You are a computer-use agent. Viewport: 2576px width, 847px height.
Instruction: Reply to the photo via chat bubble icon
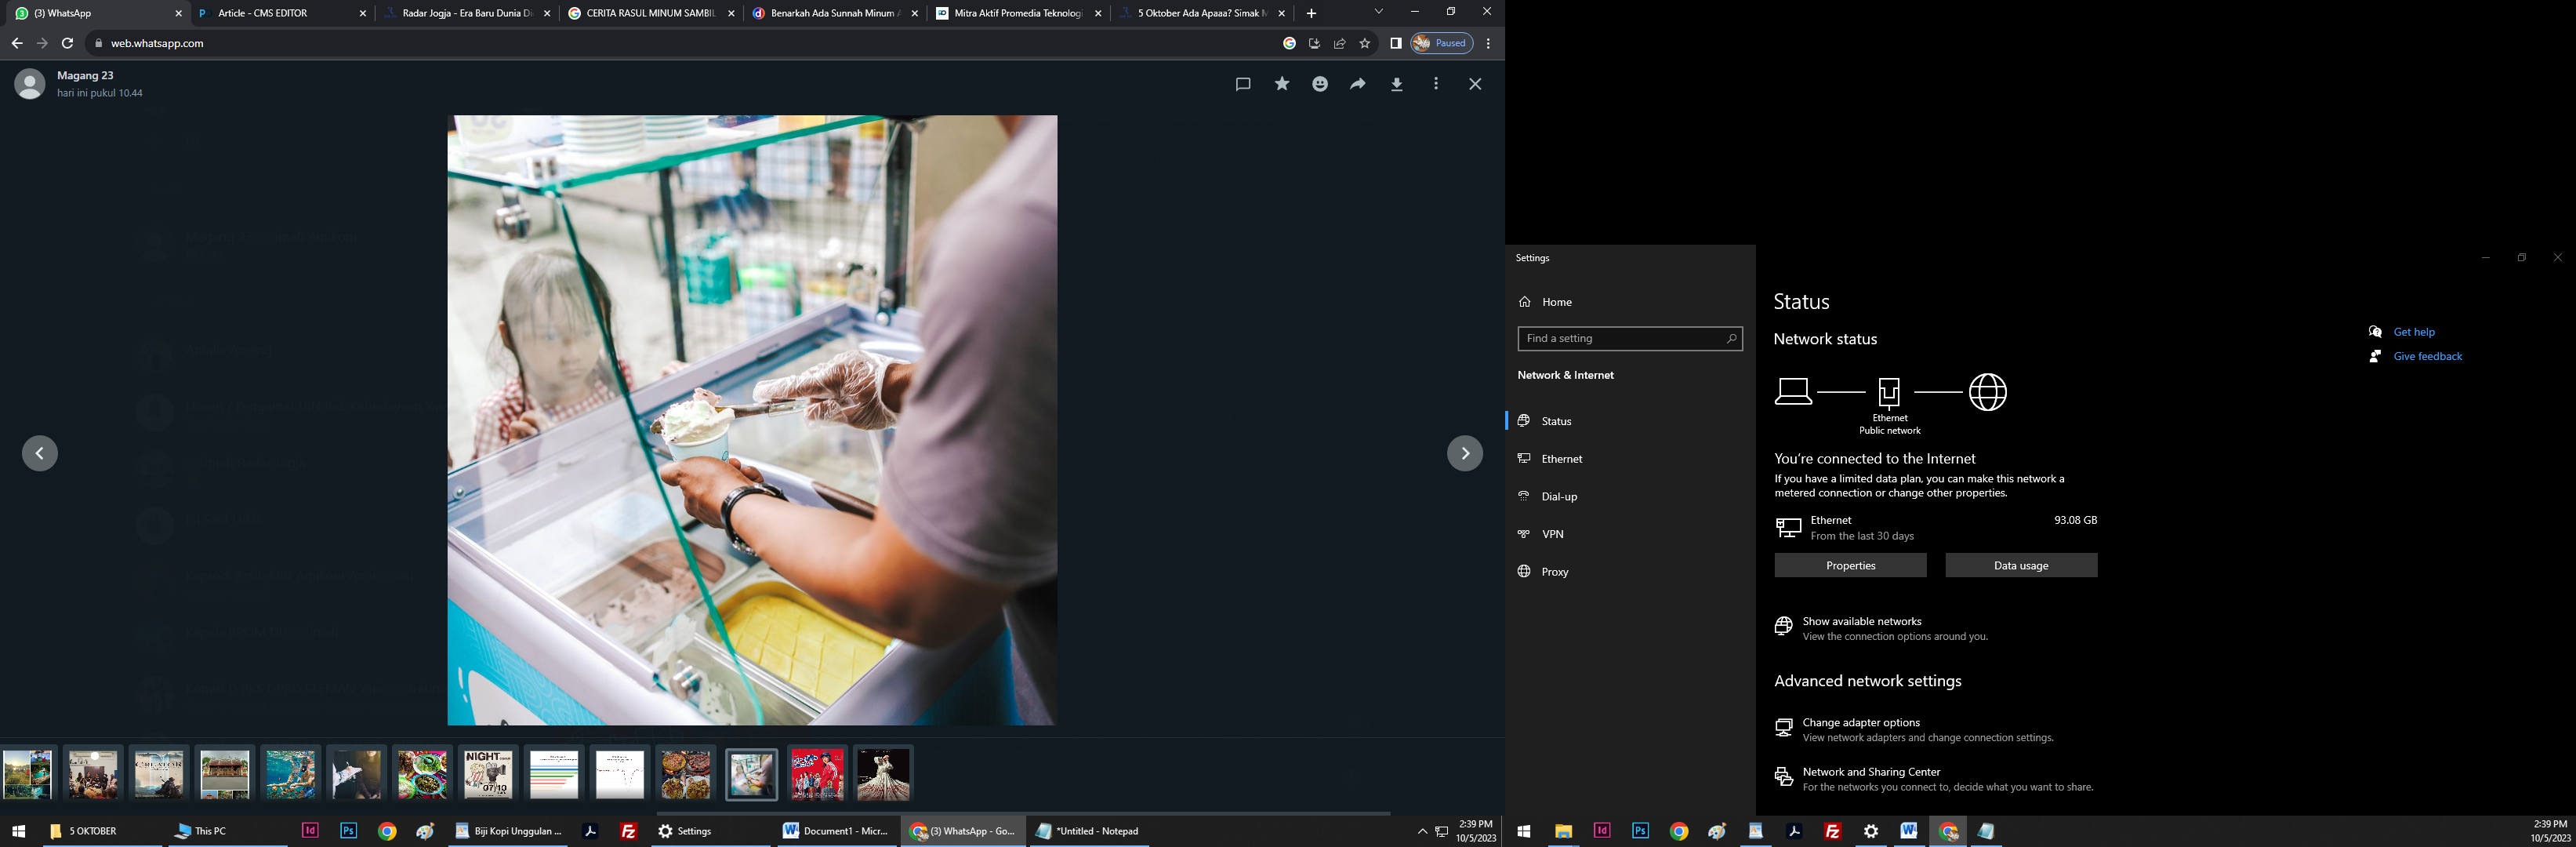(1243, 84)
